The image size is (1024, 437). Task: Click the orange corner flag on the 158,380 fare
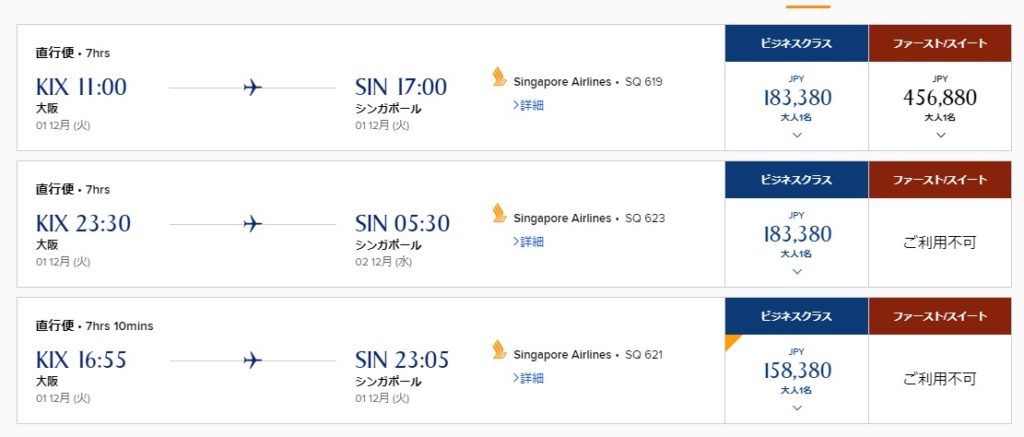pyautogui.click(x=731, y=341)
